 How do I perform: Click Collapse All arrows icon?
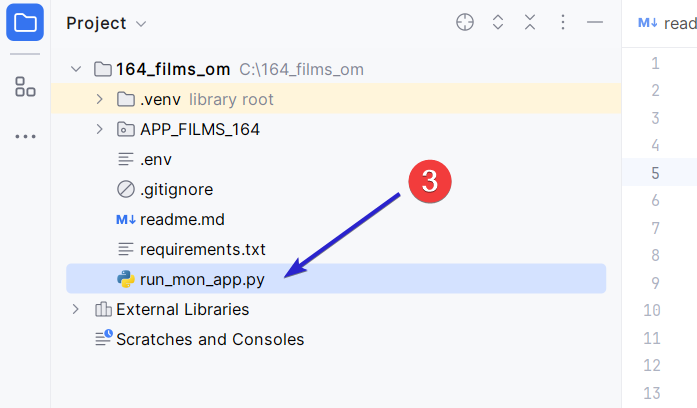(530, 22)
